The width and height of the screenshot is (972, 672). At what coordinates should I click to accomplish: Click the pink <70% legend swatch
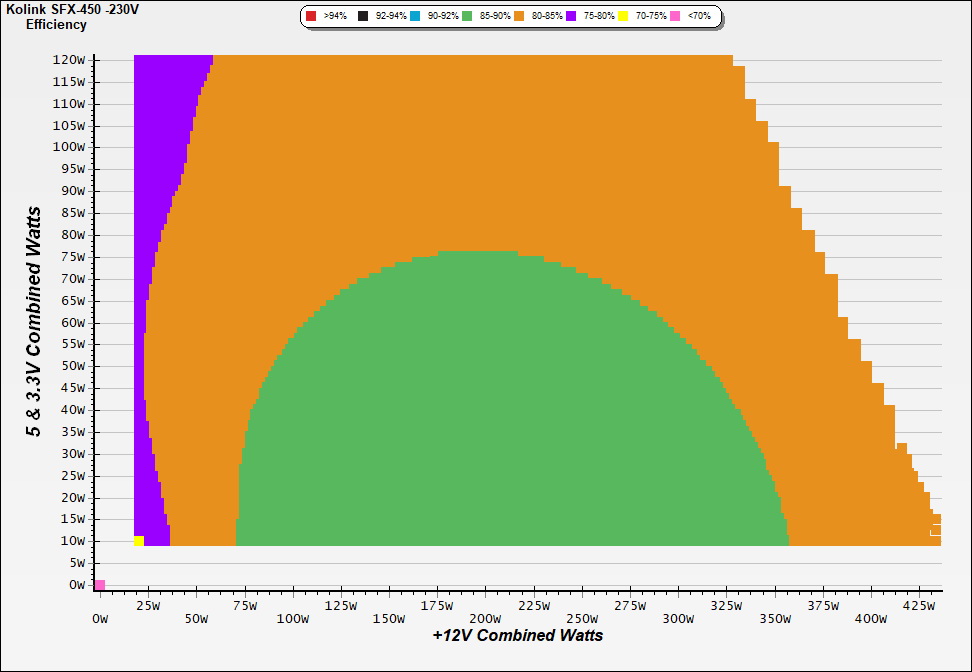click(675, 17)
